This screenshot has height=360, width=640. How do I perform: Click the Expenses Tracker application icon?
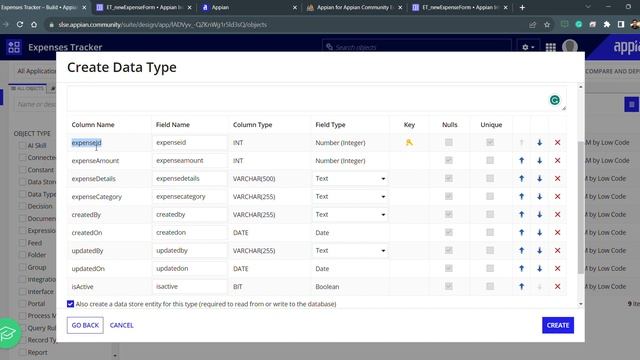[14, 47]
